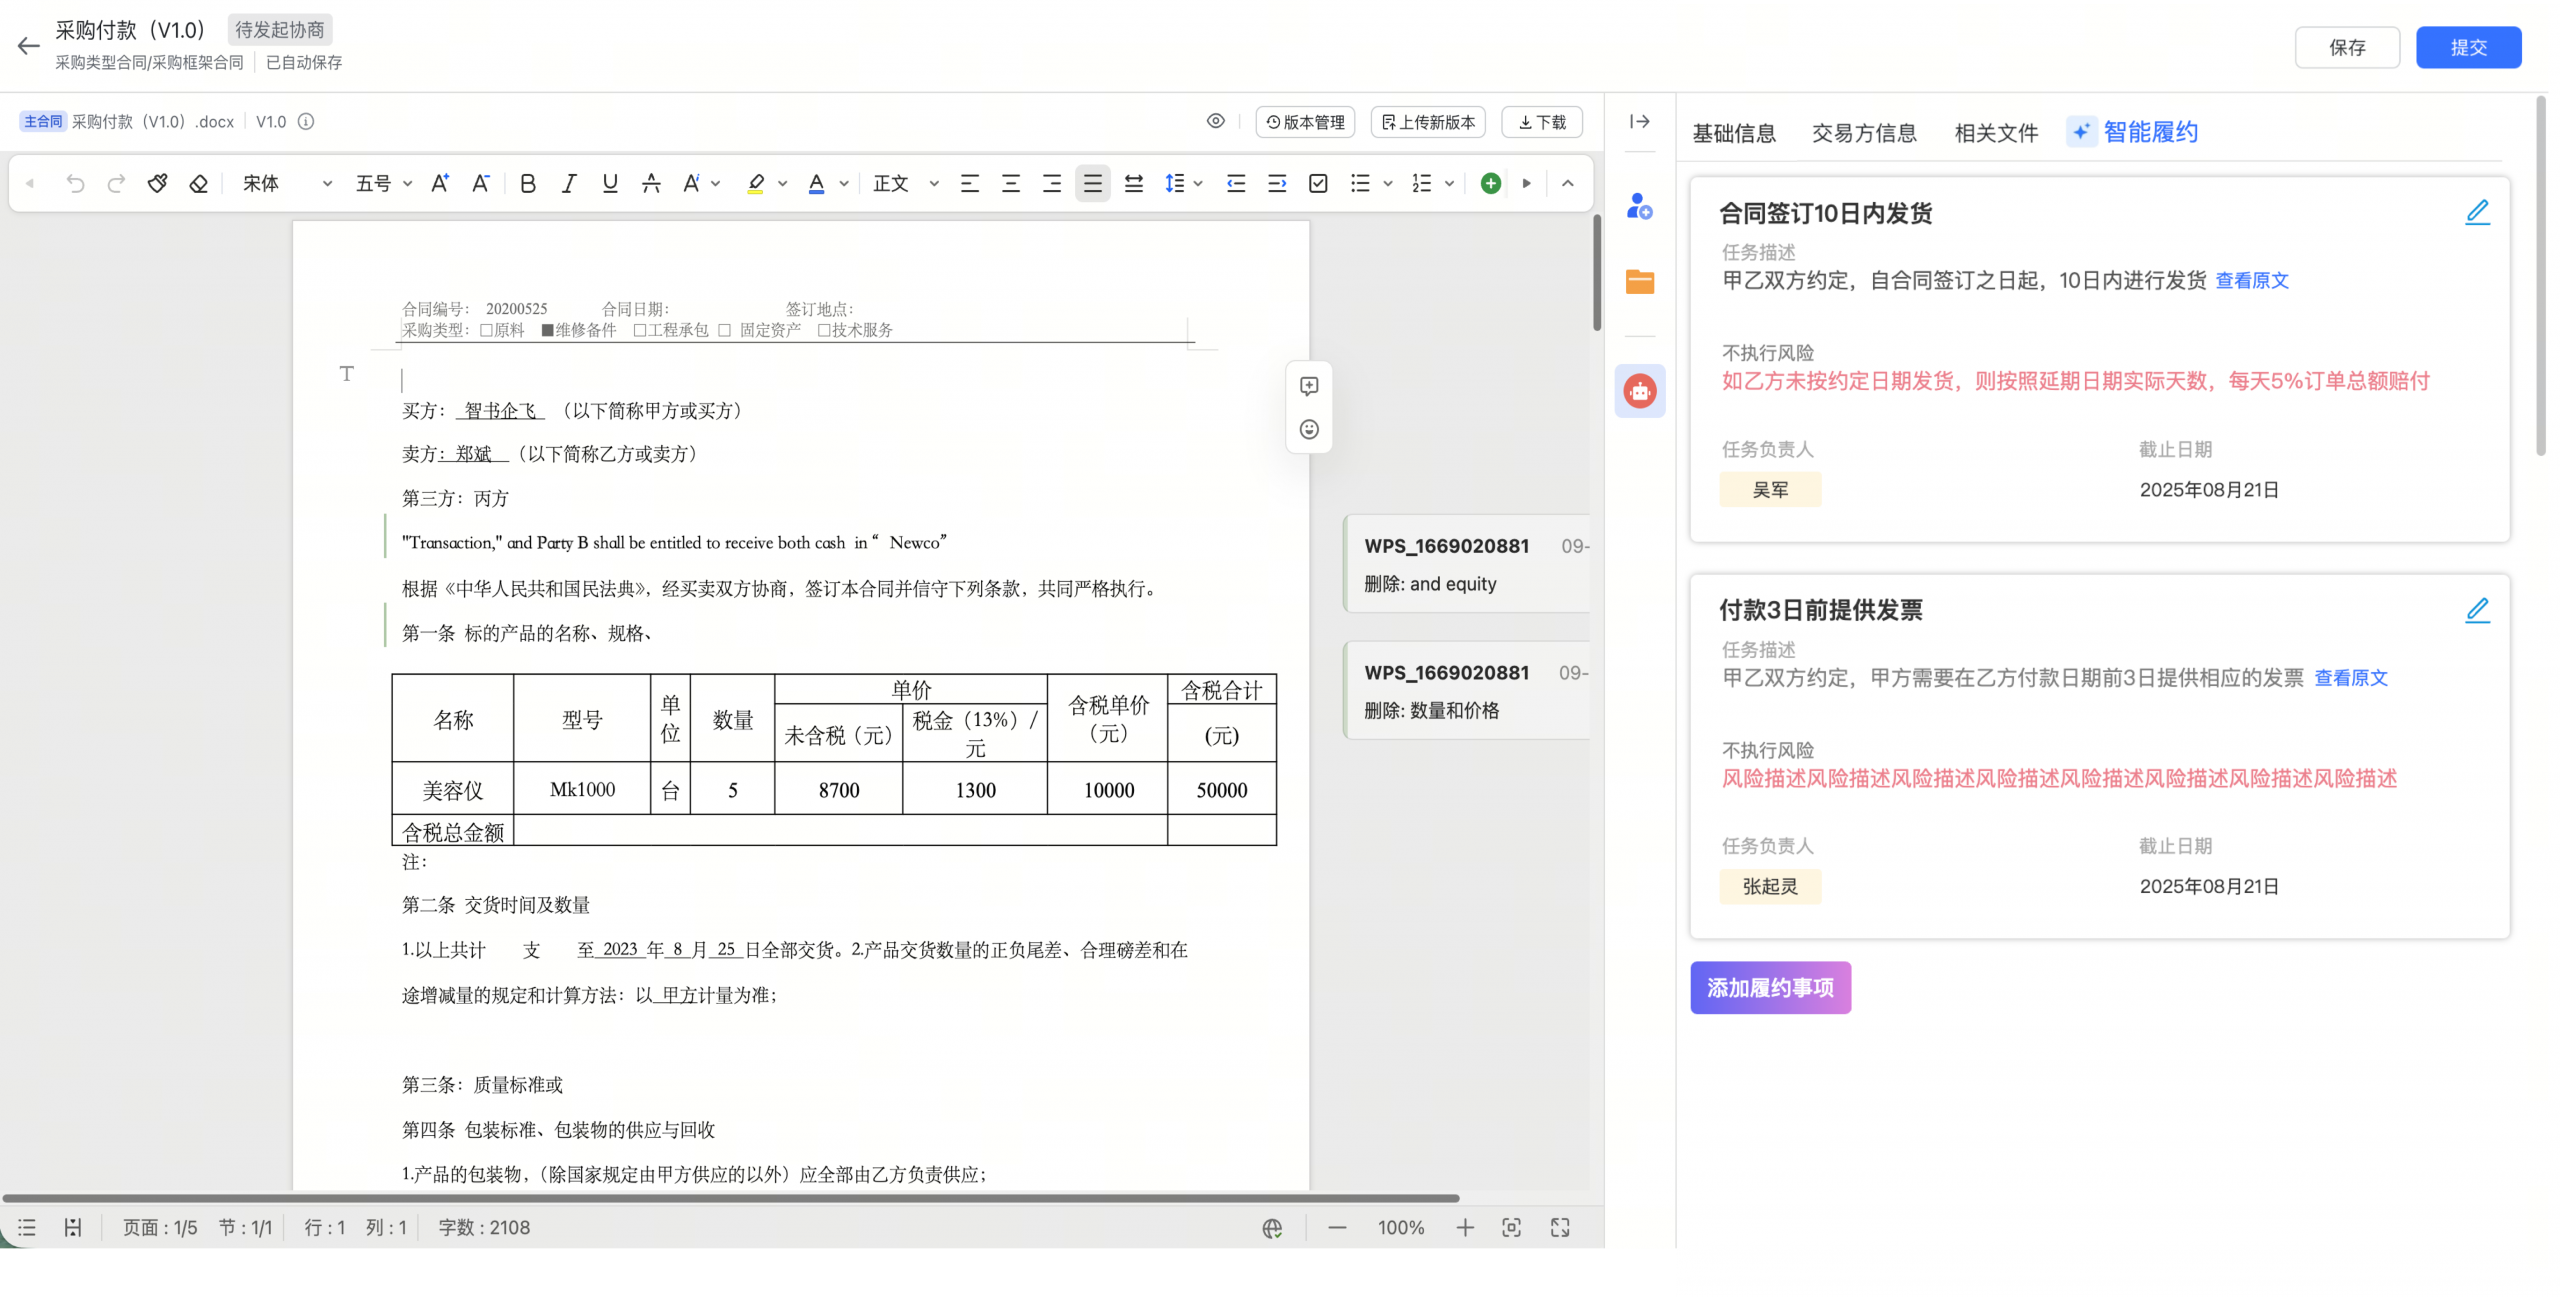Toggle the checkbox insert toolbar icon
The image size is (2560, 1297).
click(x=1318, y=183)
